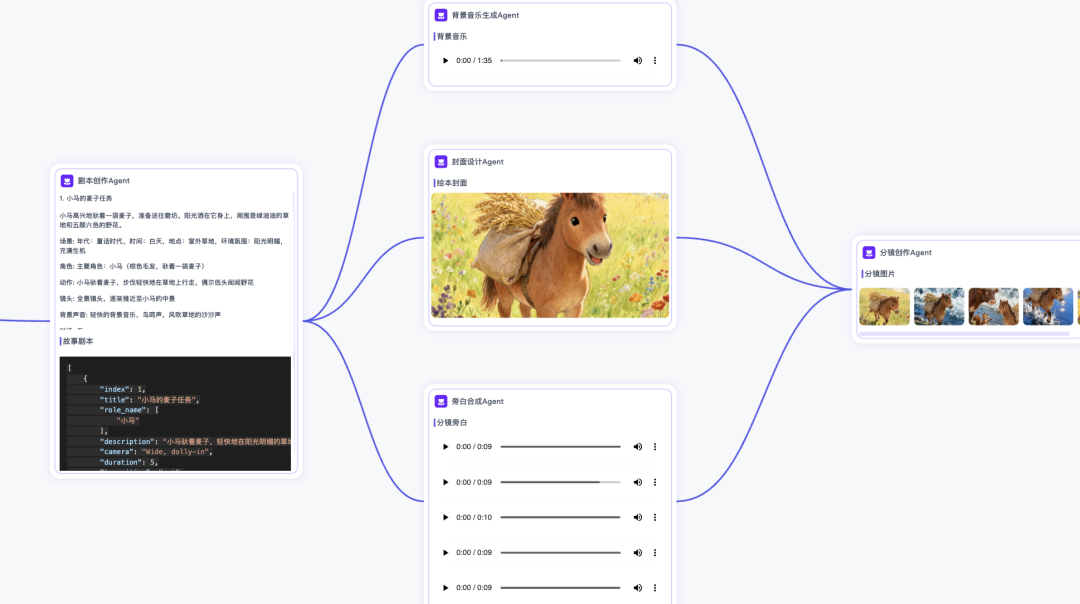1080x604 pixels.
Task: Play the 0:10 long 分镜旁白 clip
Action: click(x=446, y=517)
